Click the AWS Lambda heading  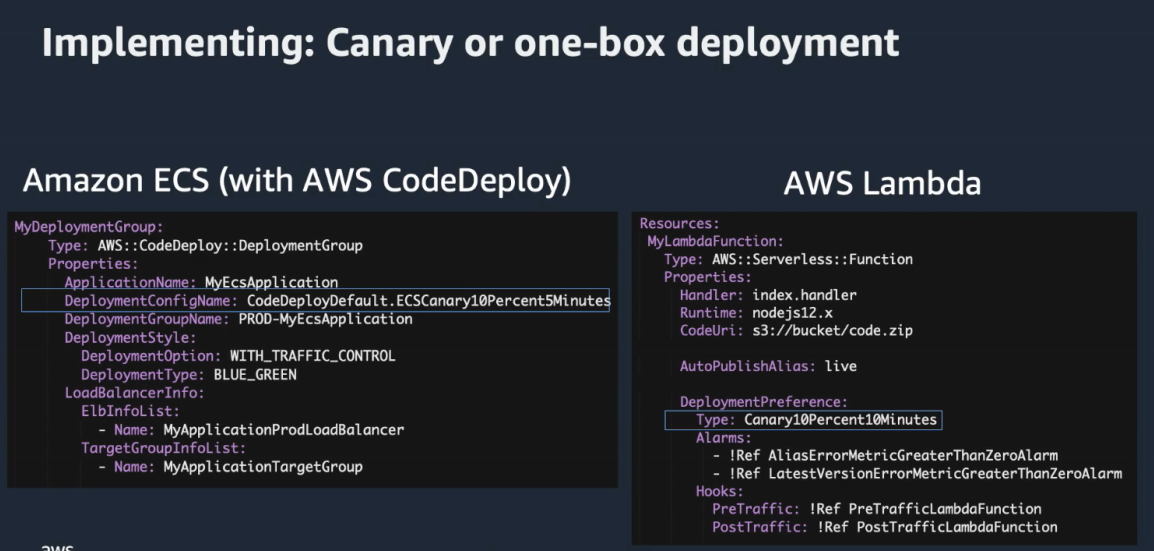[x=881, y=183]
